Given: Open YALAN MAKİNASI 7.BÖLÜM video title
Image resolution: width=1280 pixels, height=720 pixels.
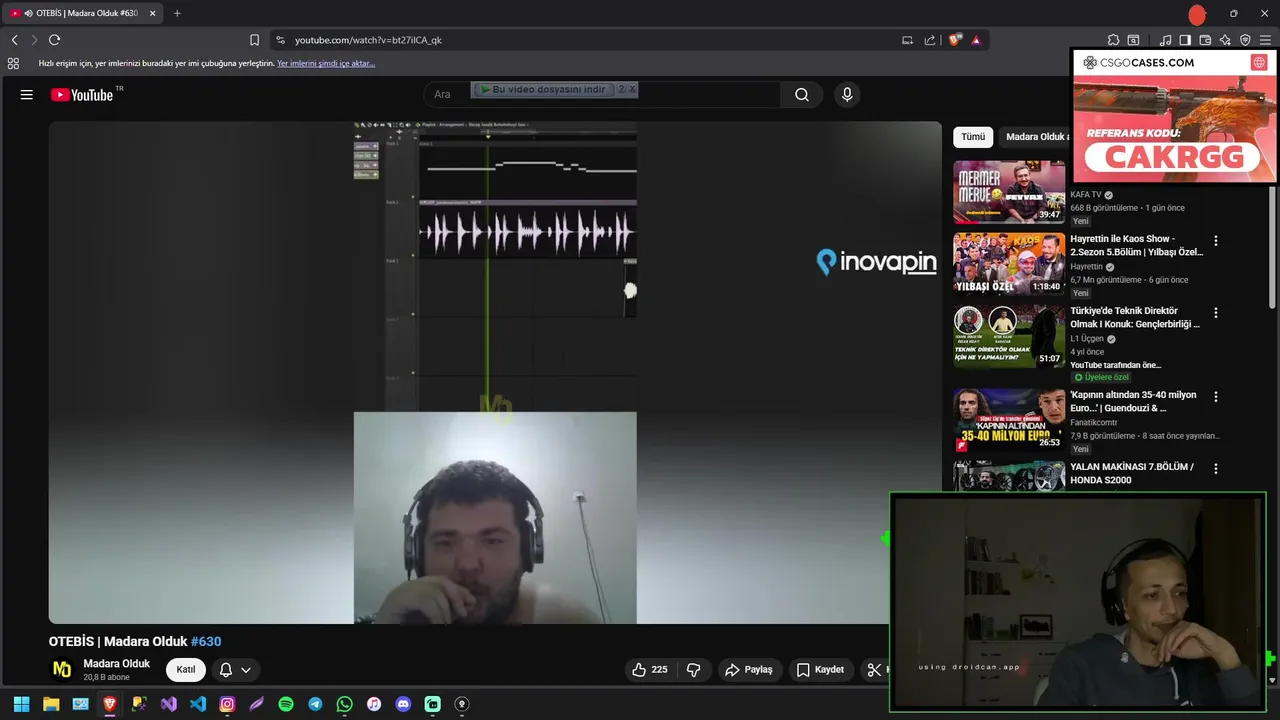Looking at the screenshot, I should tap(1132, 473).
